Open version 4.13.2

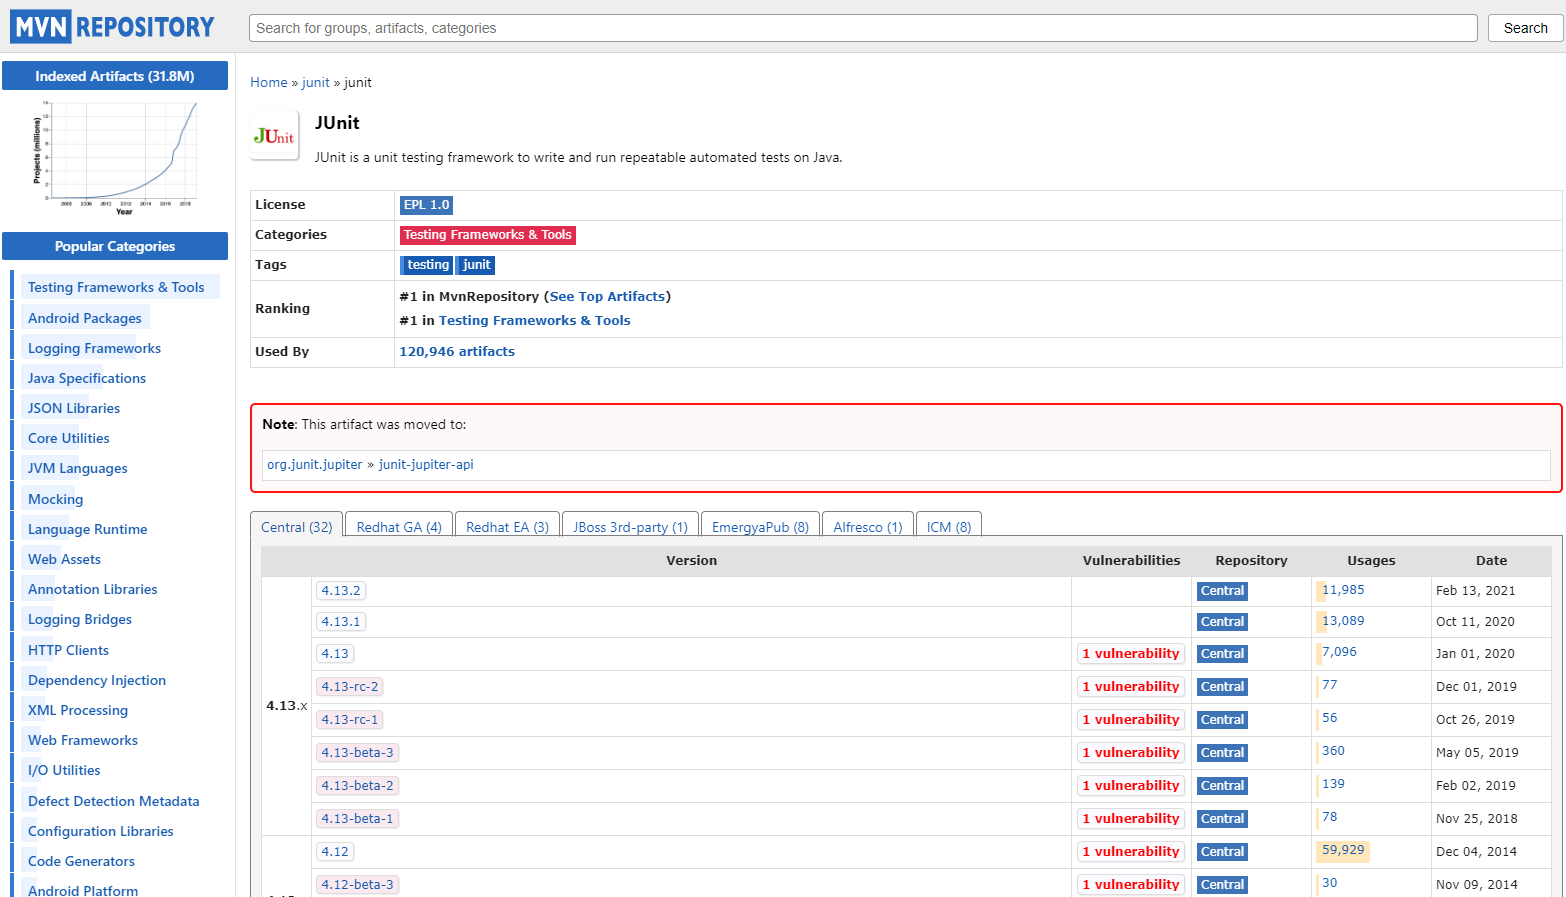click(x=341, y=591)
